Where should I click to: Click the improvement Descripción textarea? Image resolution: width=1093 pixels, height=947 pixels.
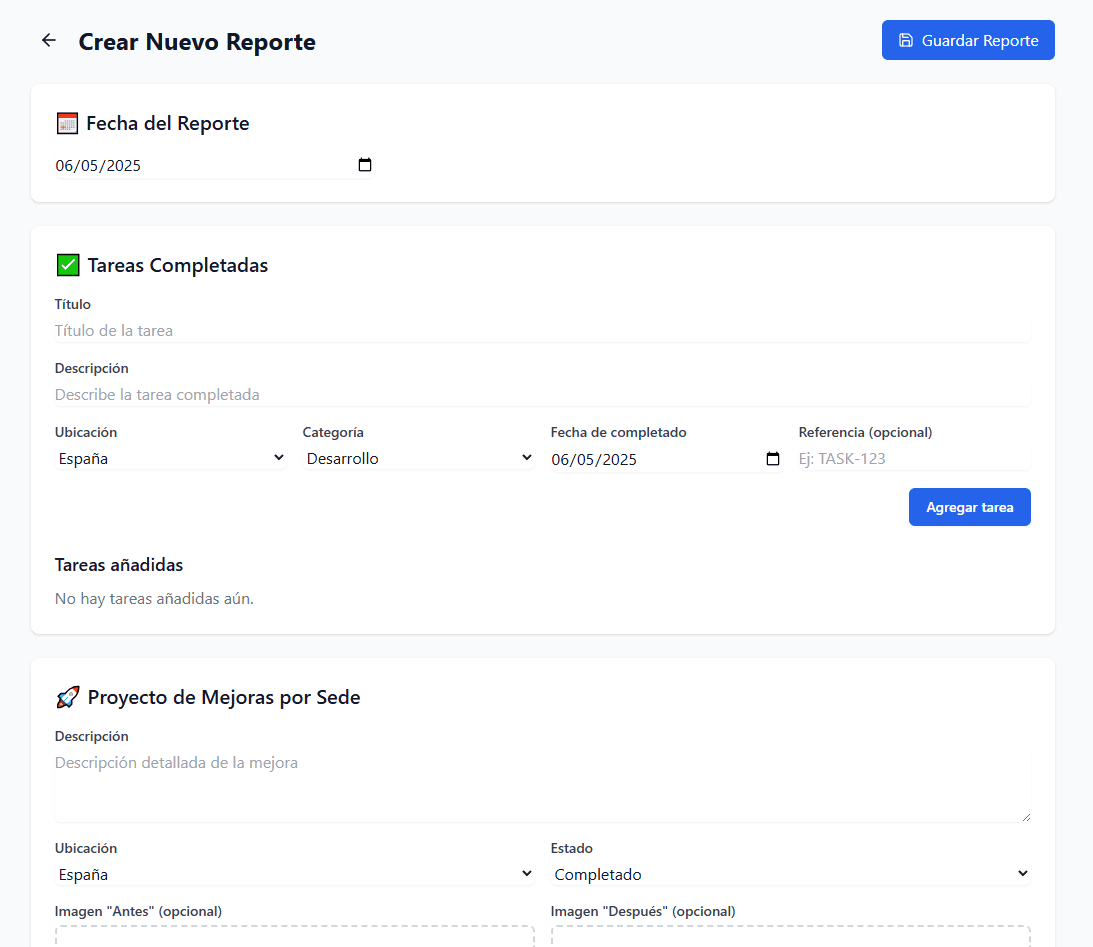point(542,786)
